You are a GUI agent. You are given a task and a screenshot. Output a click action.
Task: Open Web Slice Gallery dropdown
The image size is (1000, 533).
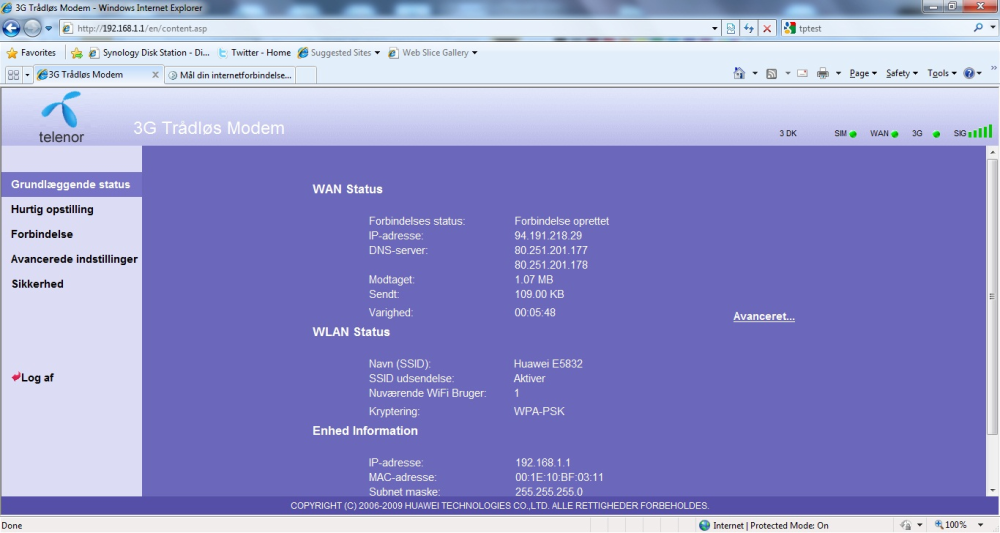tap(433, 53)
